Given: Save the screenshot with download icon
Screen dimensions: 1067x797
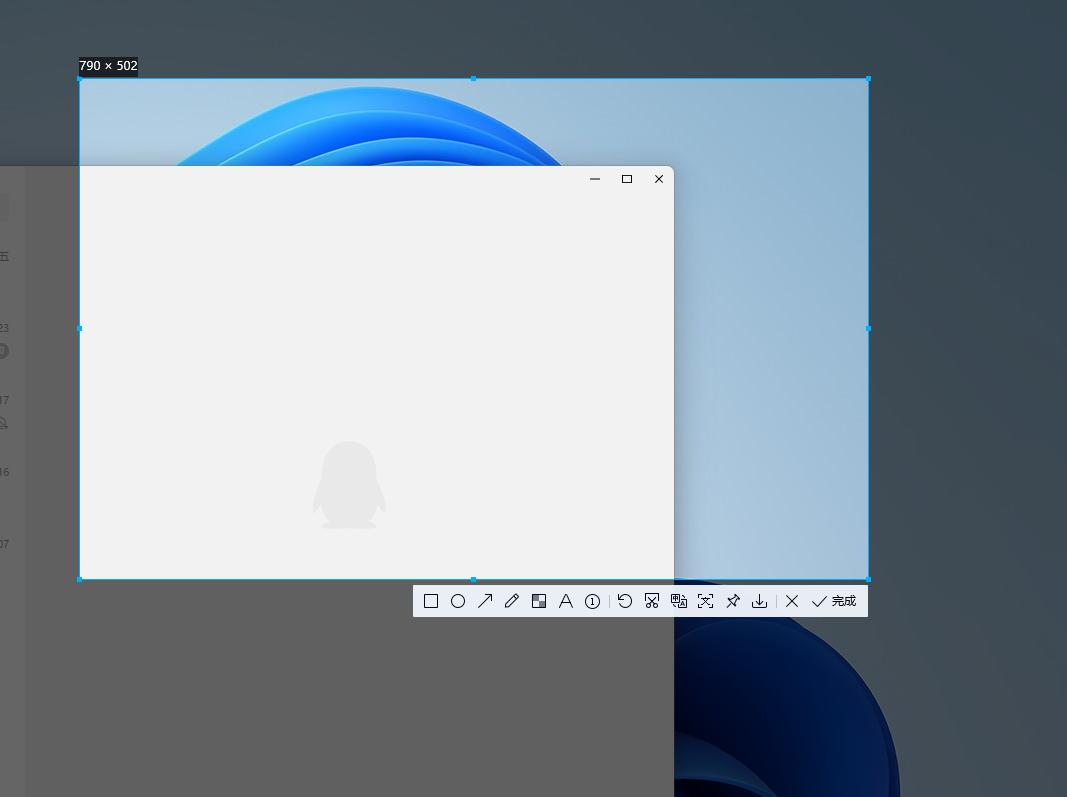Looking at the screenshot, I should click(x=760, y=601).
